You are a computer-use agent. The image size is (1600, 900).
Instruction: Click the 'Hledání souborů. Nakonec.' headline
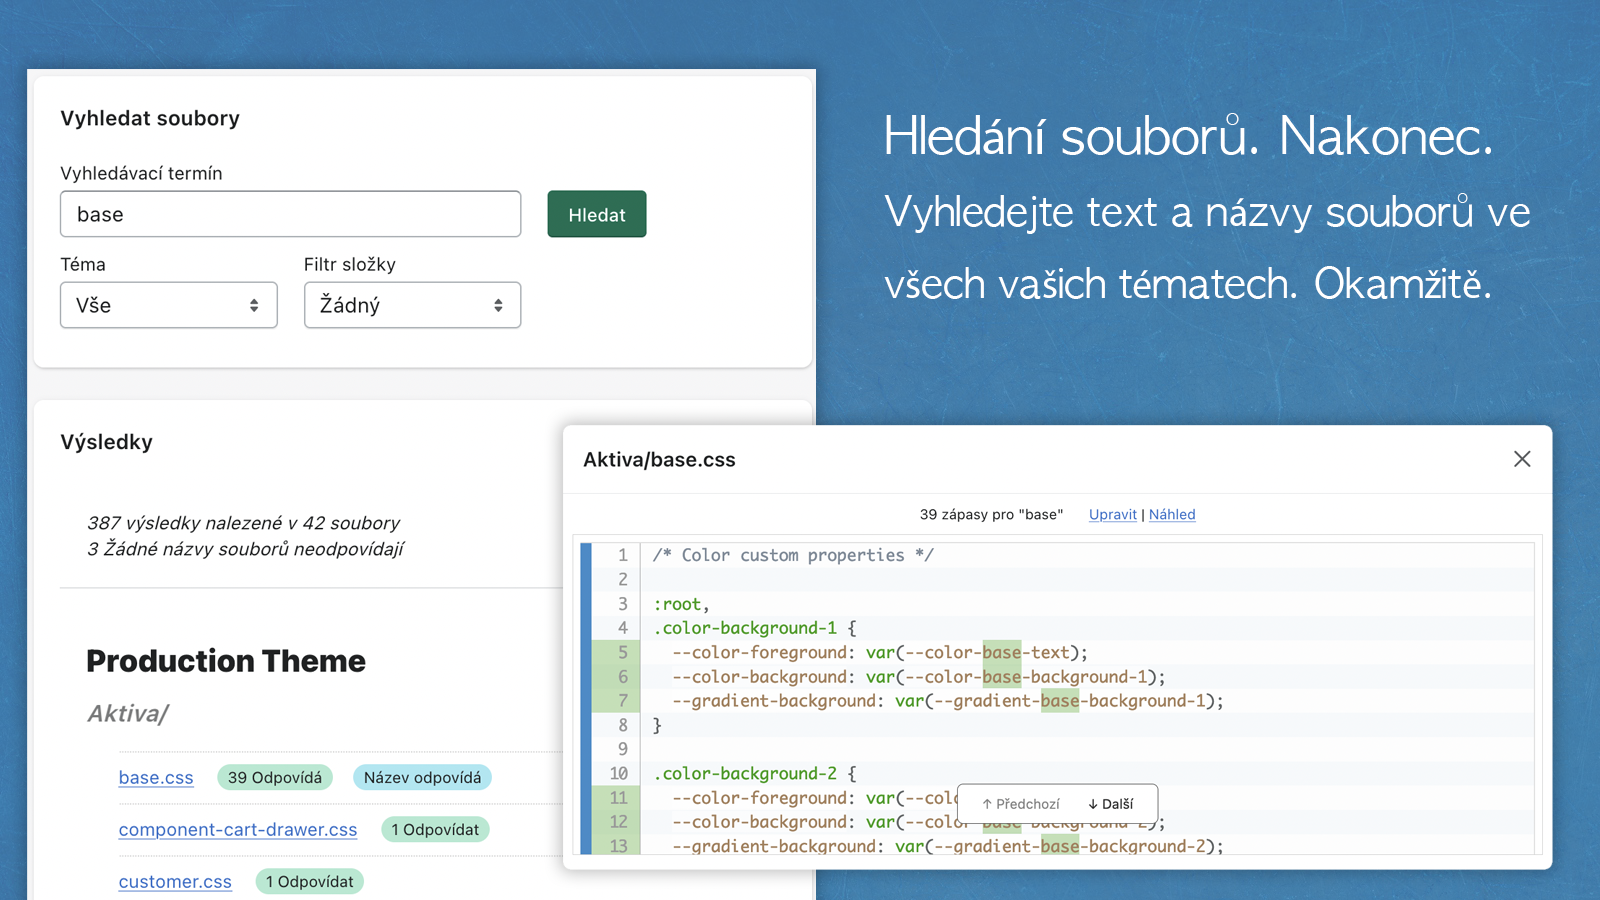[x=1188, y=136]
